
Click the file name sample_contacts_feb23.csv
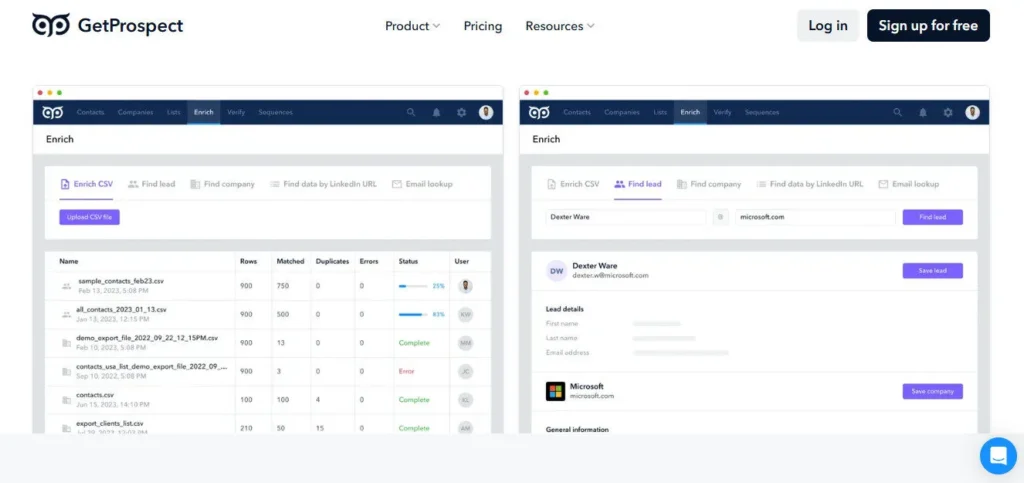click(x=121, y=281)
